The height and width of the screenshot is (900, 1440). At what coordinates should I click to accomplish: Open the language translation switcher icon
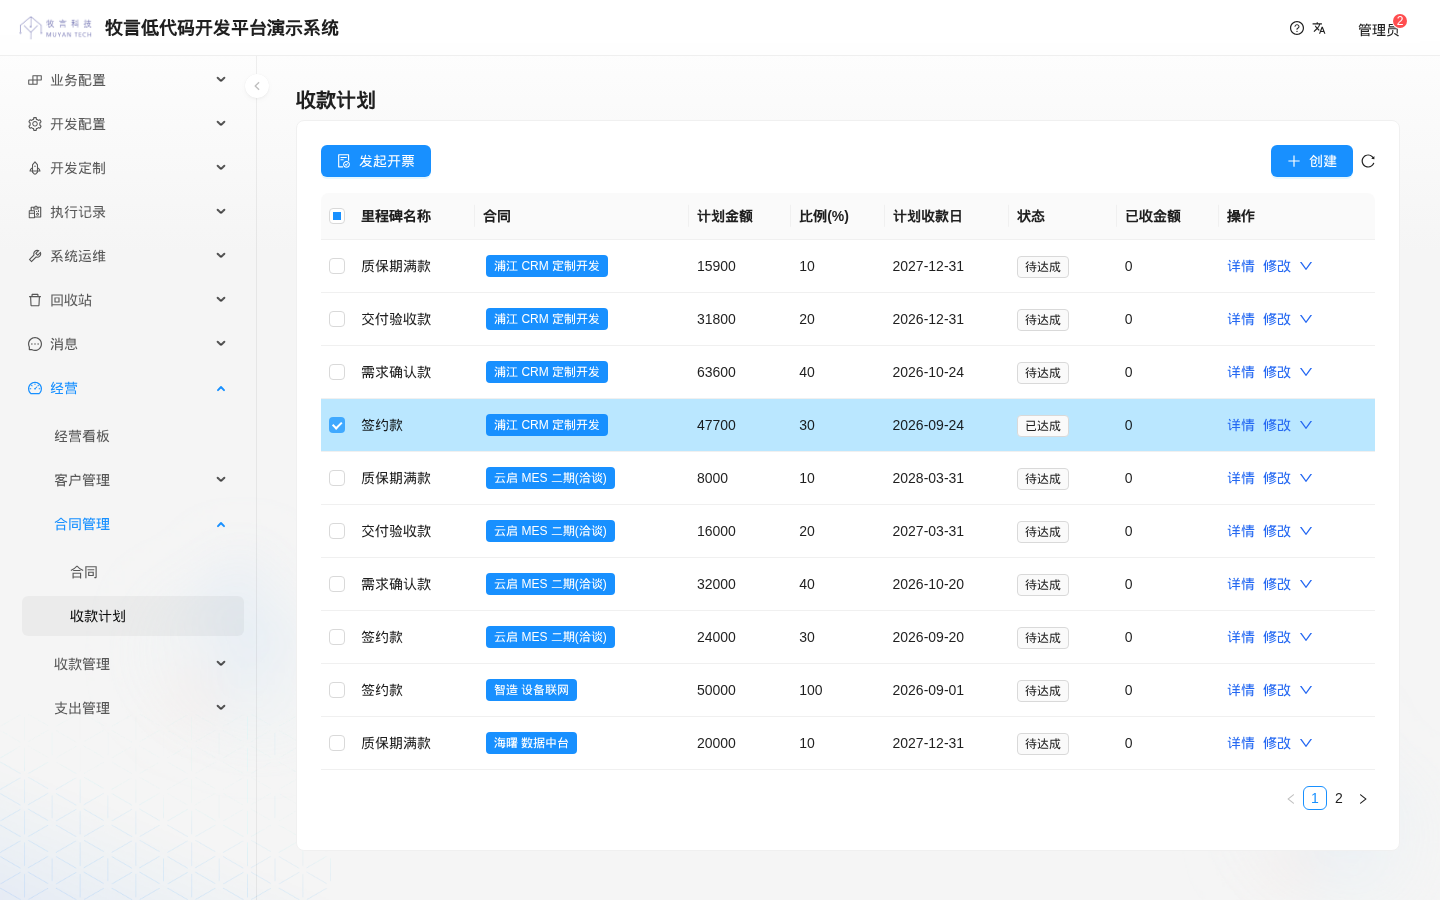1319,28
